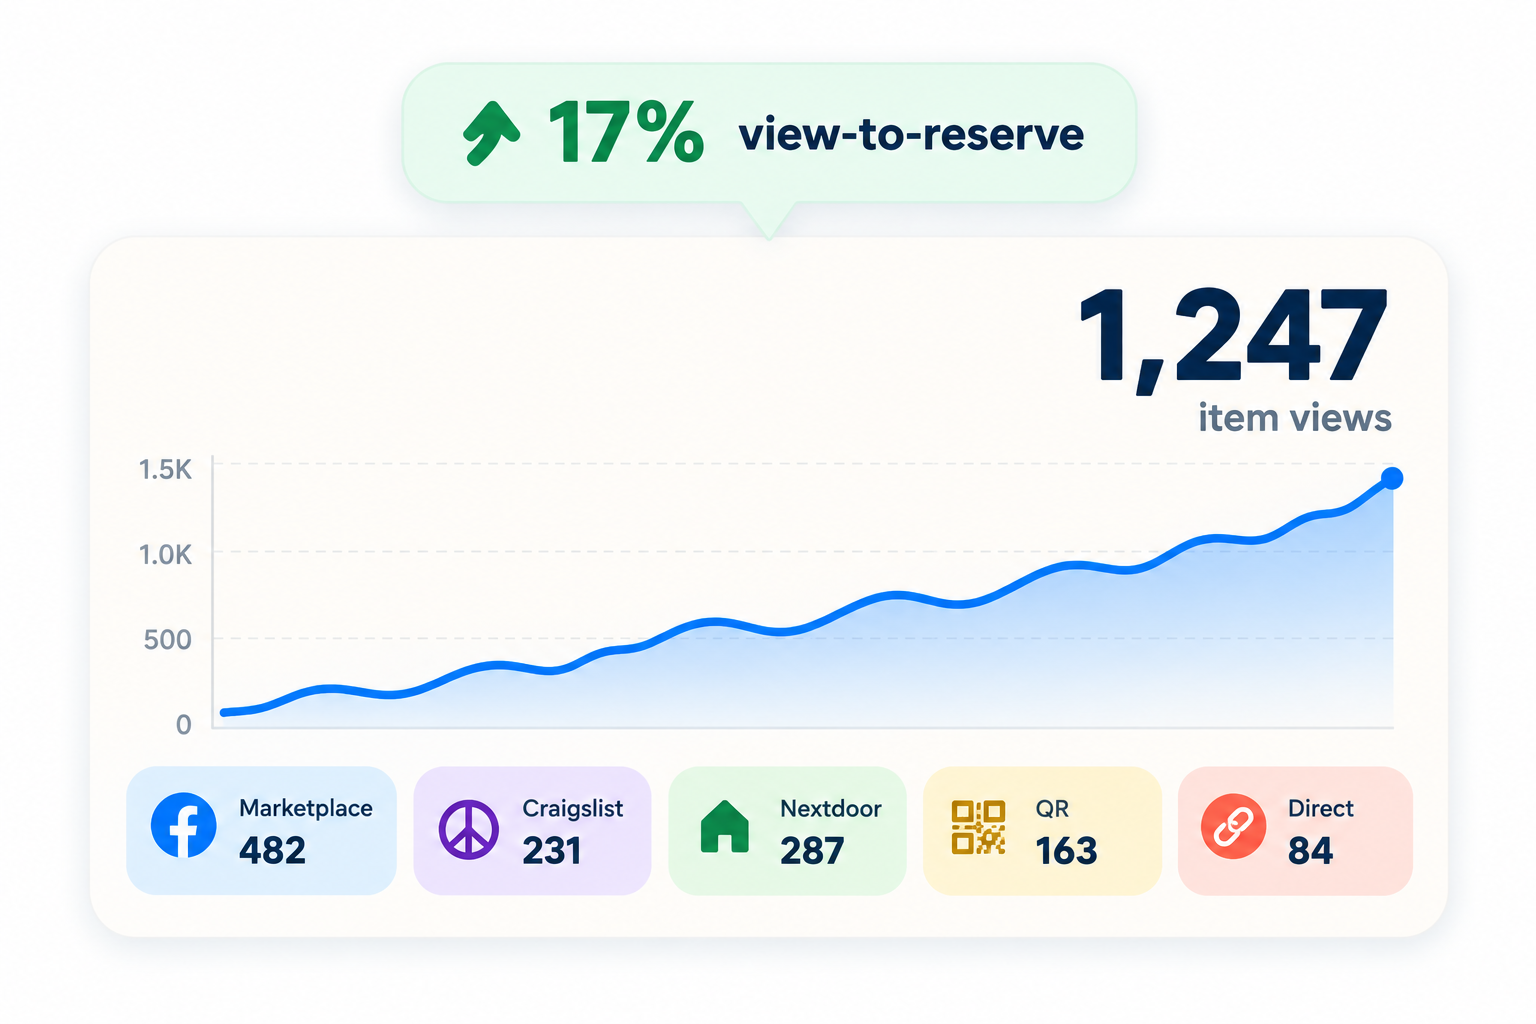Click the 0 axis label
The width and height of the screenshot is (1536, 1024).
(183, 724)
